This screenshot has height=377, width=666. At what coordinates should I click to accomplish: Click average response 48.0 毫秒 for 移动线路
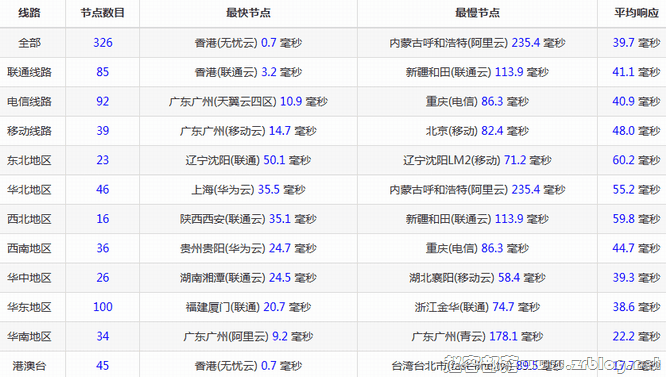(636, 131)
